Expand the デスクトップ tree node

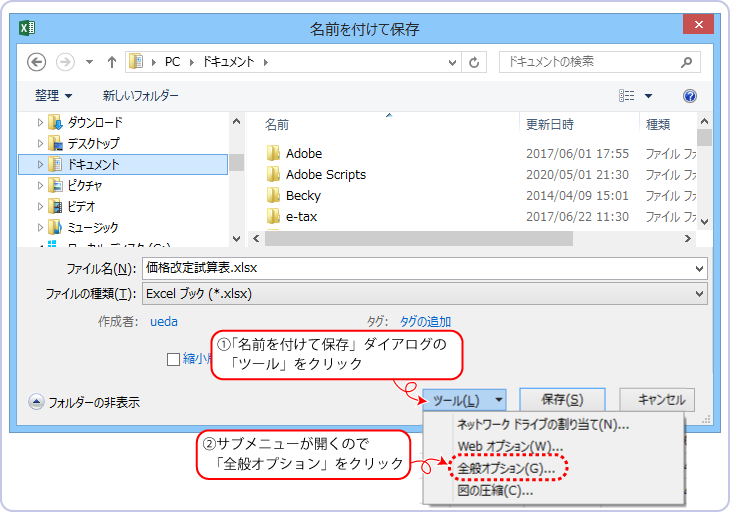click(x=40, y=143)
